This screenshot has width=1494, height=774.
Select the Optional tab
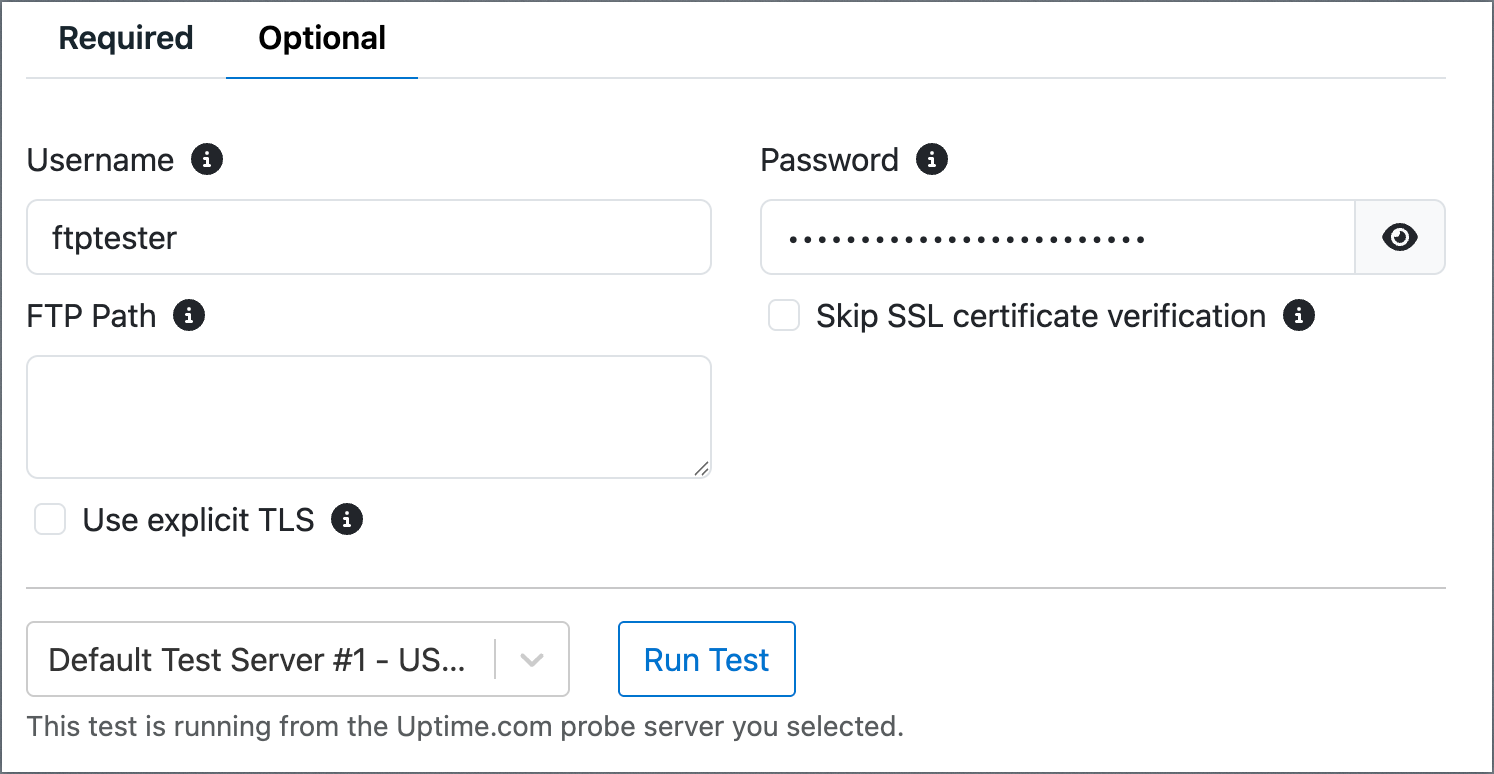(322, 38)
